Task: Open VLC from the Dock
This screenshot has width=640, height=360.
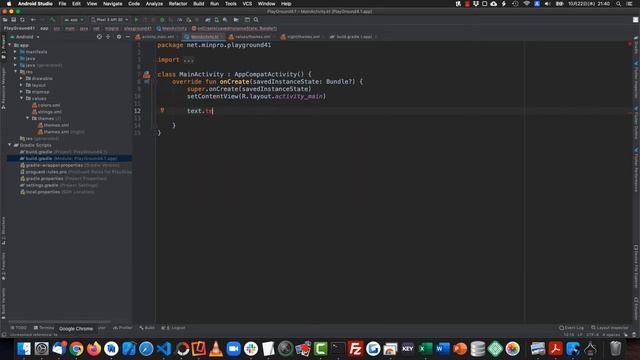Action: 216,349
